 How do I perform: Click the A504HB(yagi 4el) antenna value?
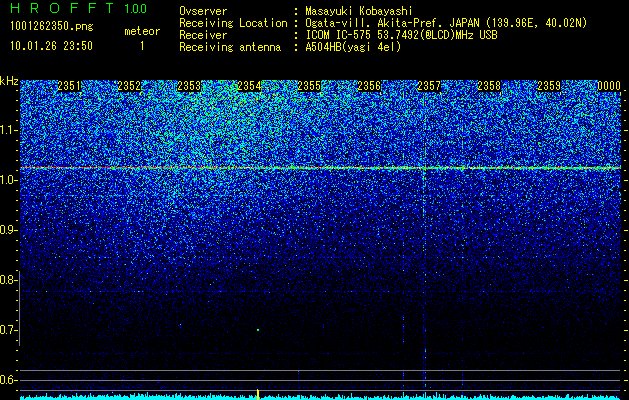tap(353, 47)
